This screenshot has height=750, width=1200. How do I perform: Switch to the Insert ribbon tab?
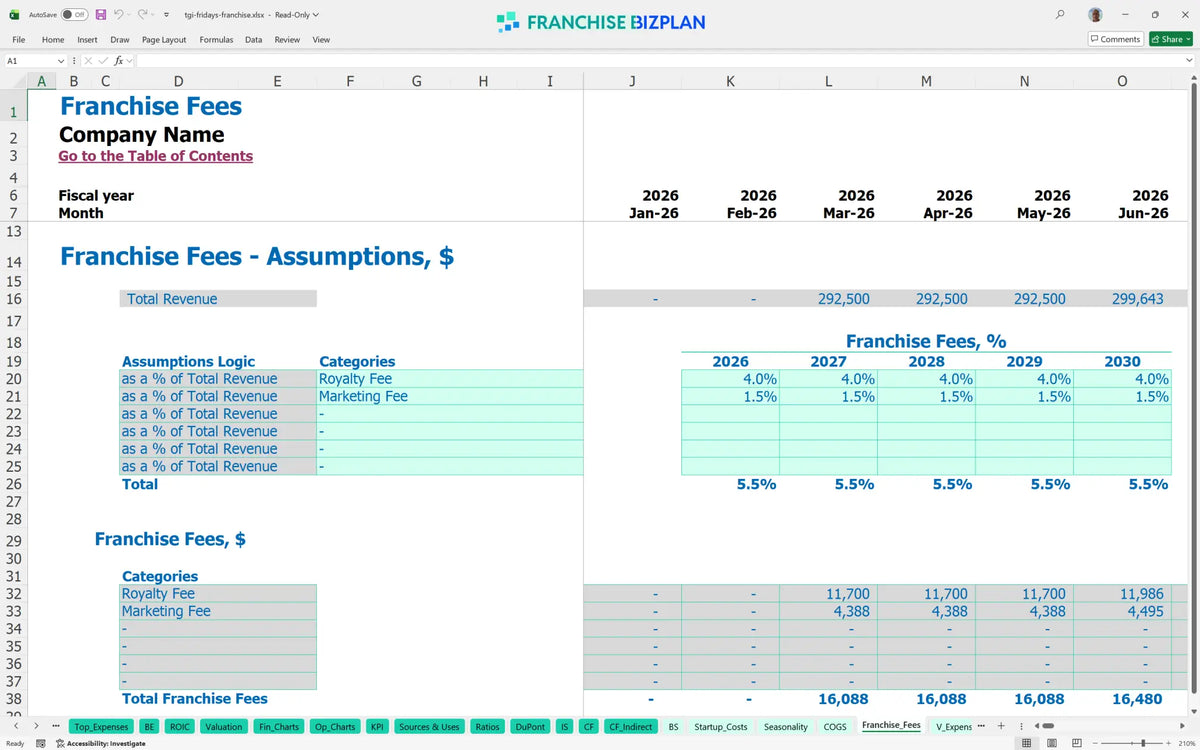point(87,40)
